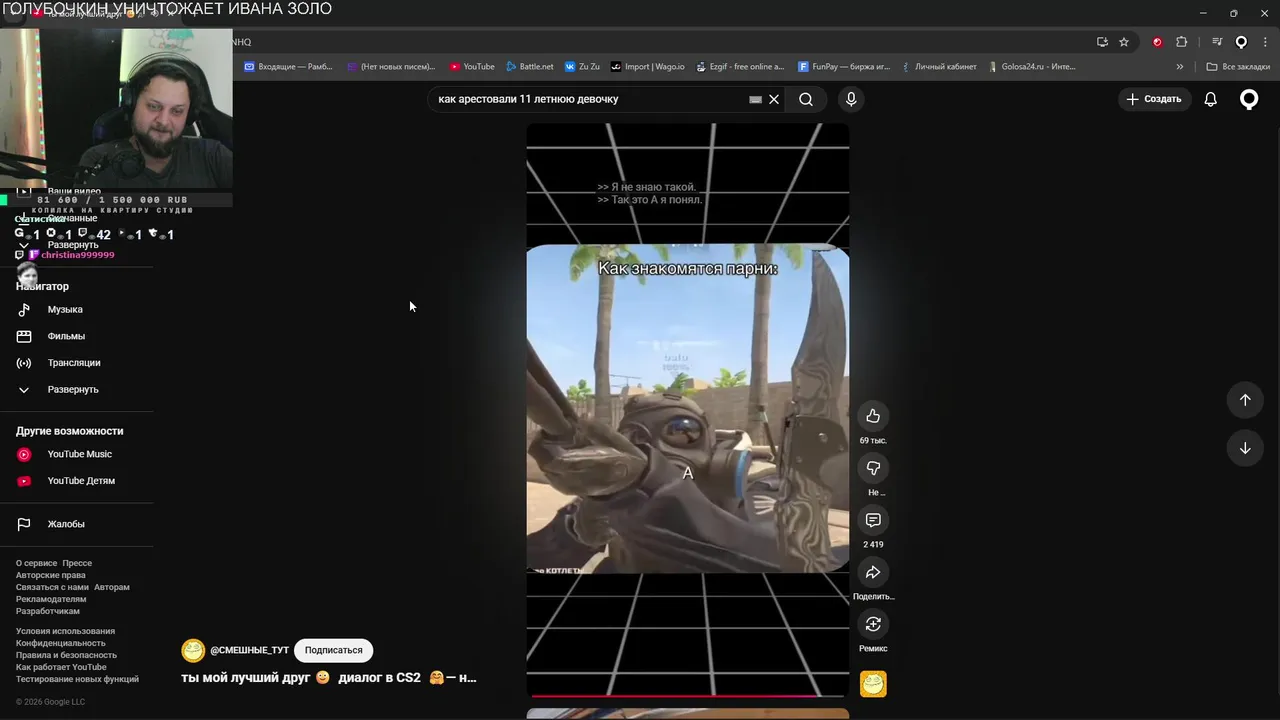The height and width of the screenshot is (720, 1280).
Task: Run search with magnifier button
Action: 806,99
